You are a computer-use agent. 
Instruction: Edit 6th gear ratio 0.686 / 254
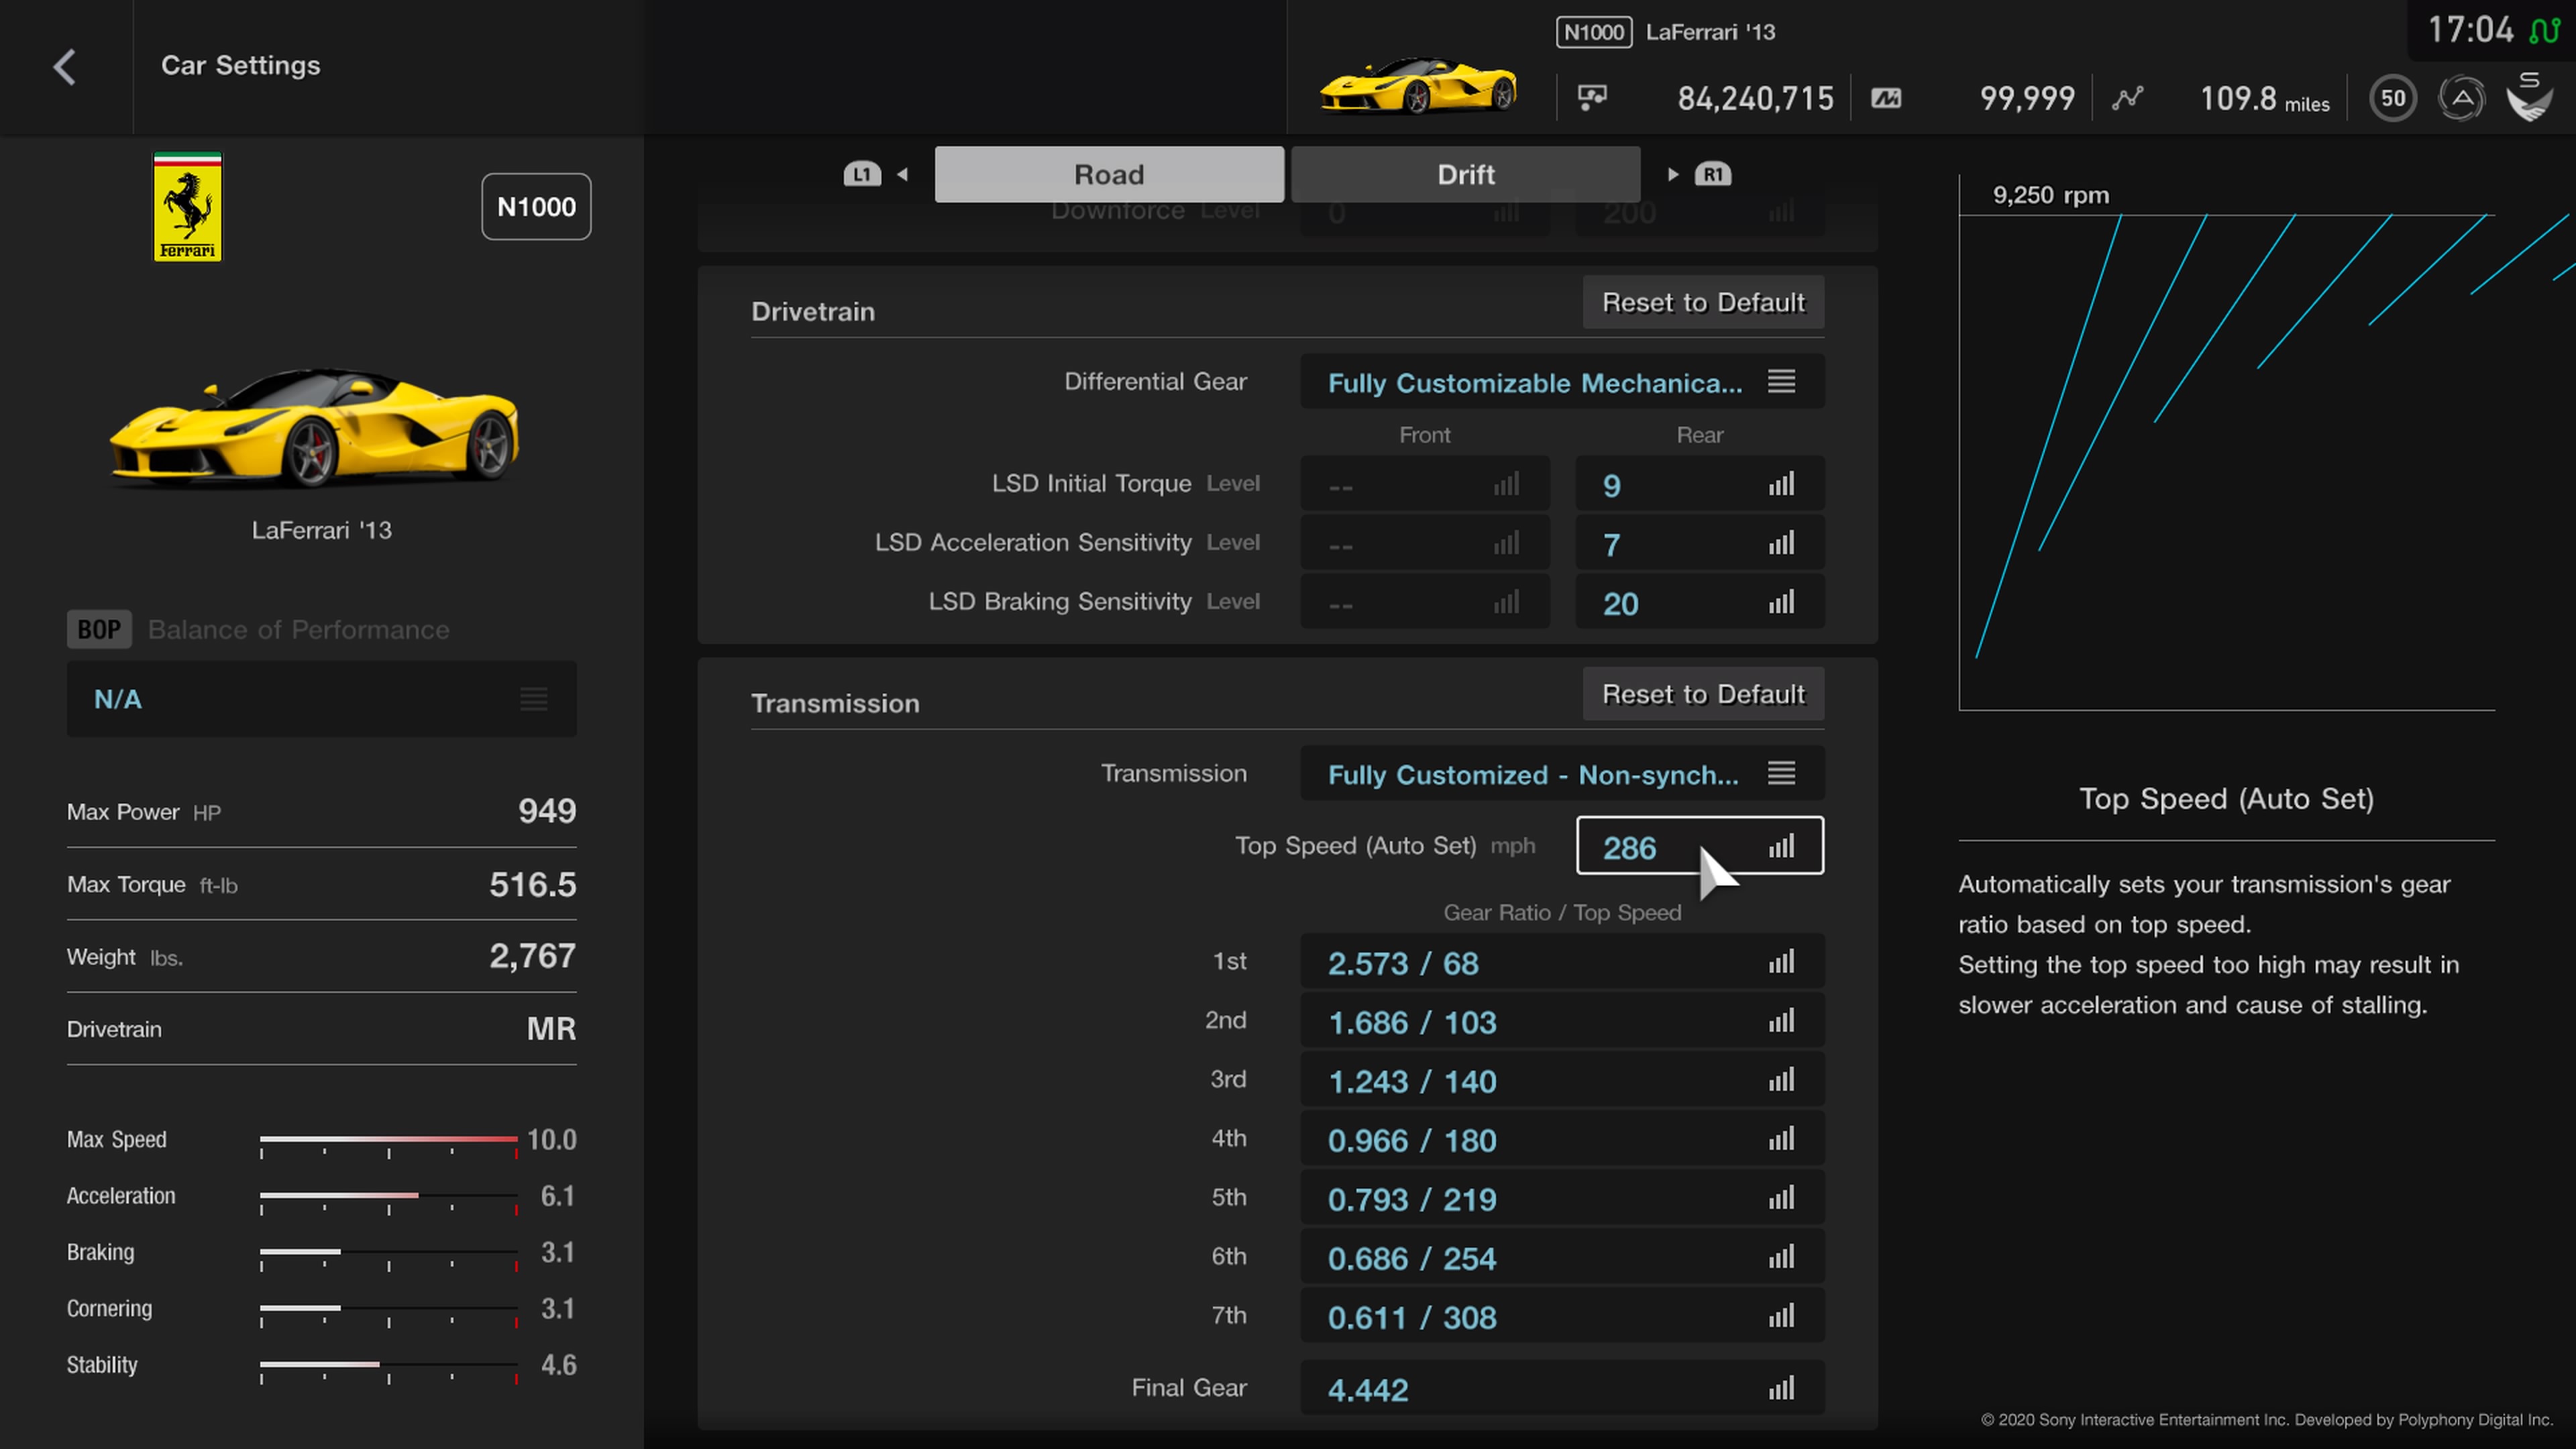pyautogui.click(x=1562, y=1257)
